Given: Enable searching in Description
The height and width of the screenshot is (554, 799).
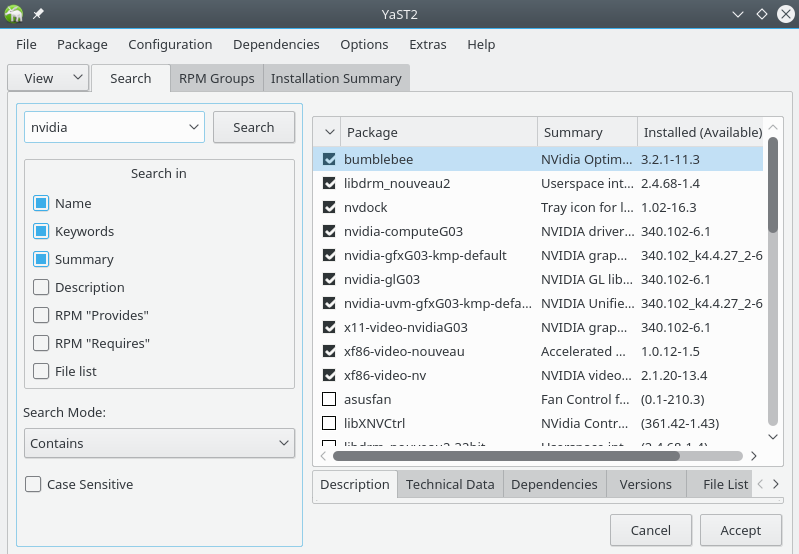Looking at the screenshot, I should tap(41, 287).
